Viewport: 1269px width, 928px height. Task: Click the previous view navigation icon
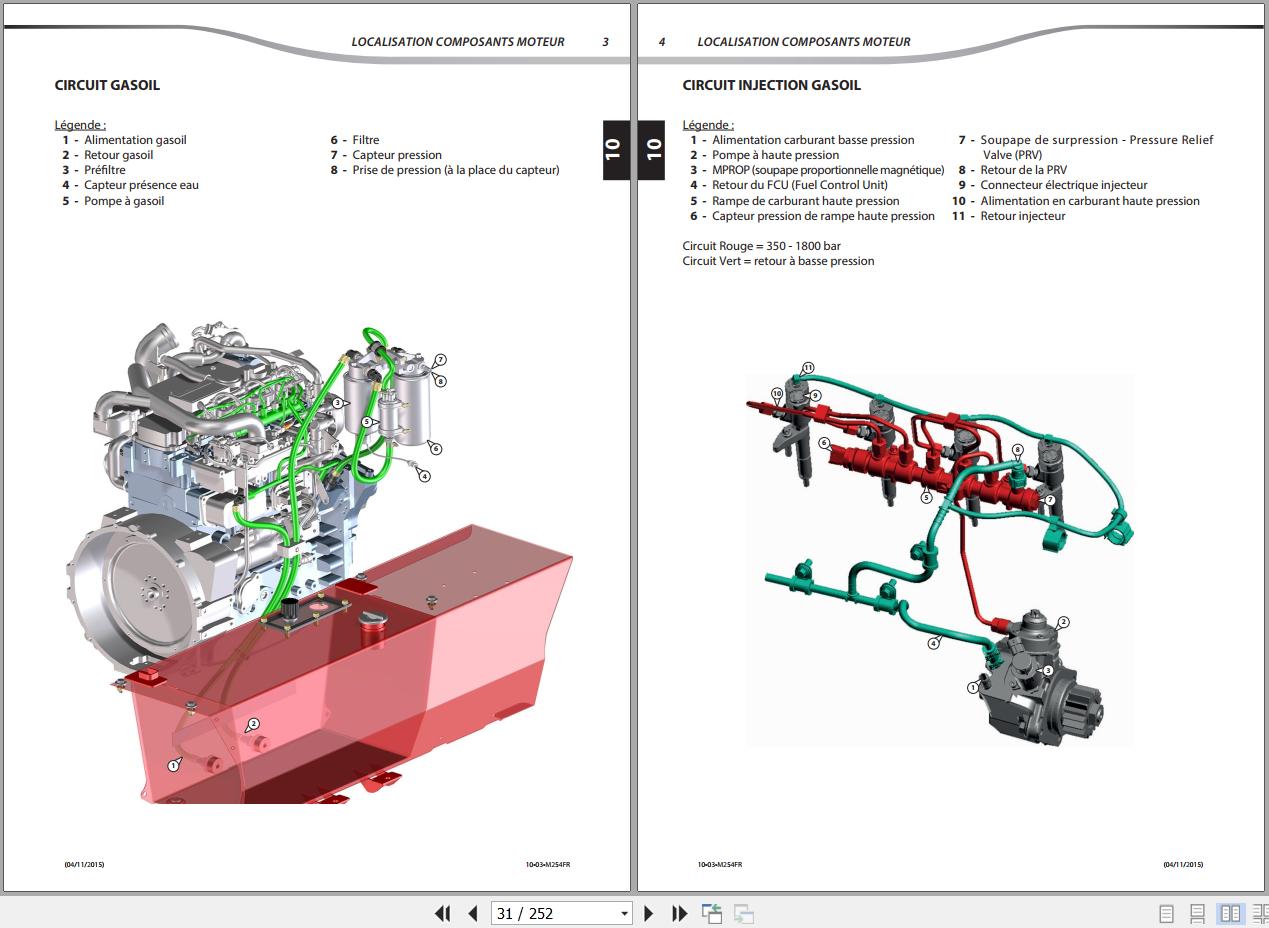coord(712,913)
